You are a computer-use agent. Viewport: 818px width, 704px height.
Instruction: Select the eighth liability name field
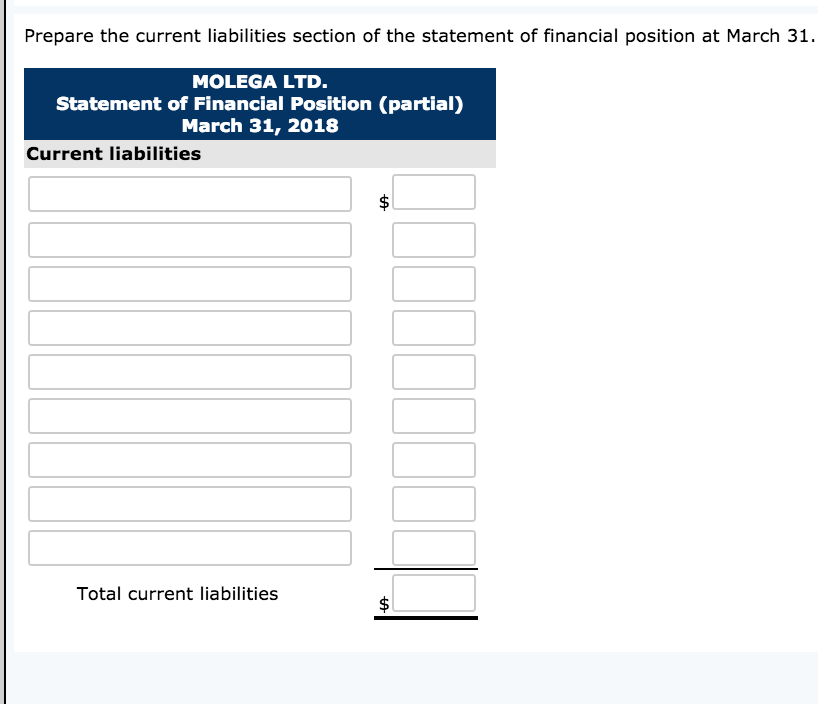pyautogui.click(x=190, y=503)
